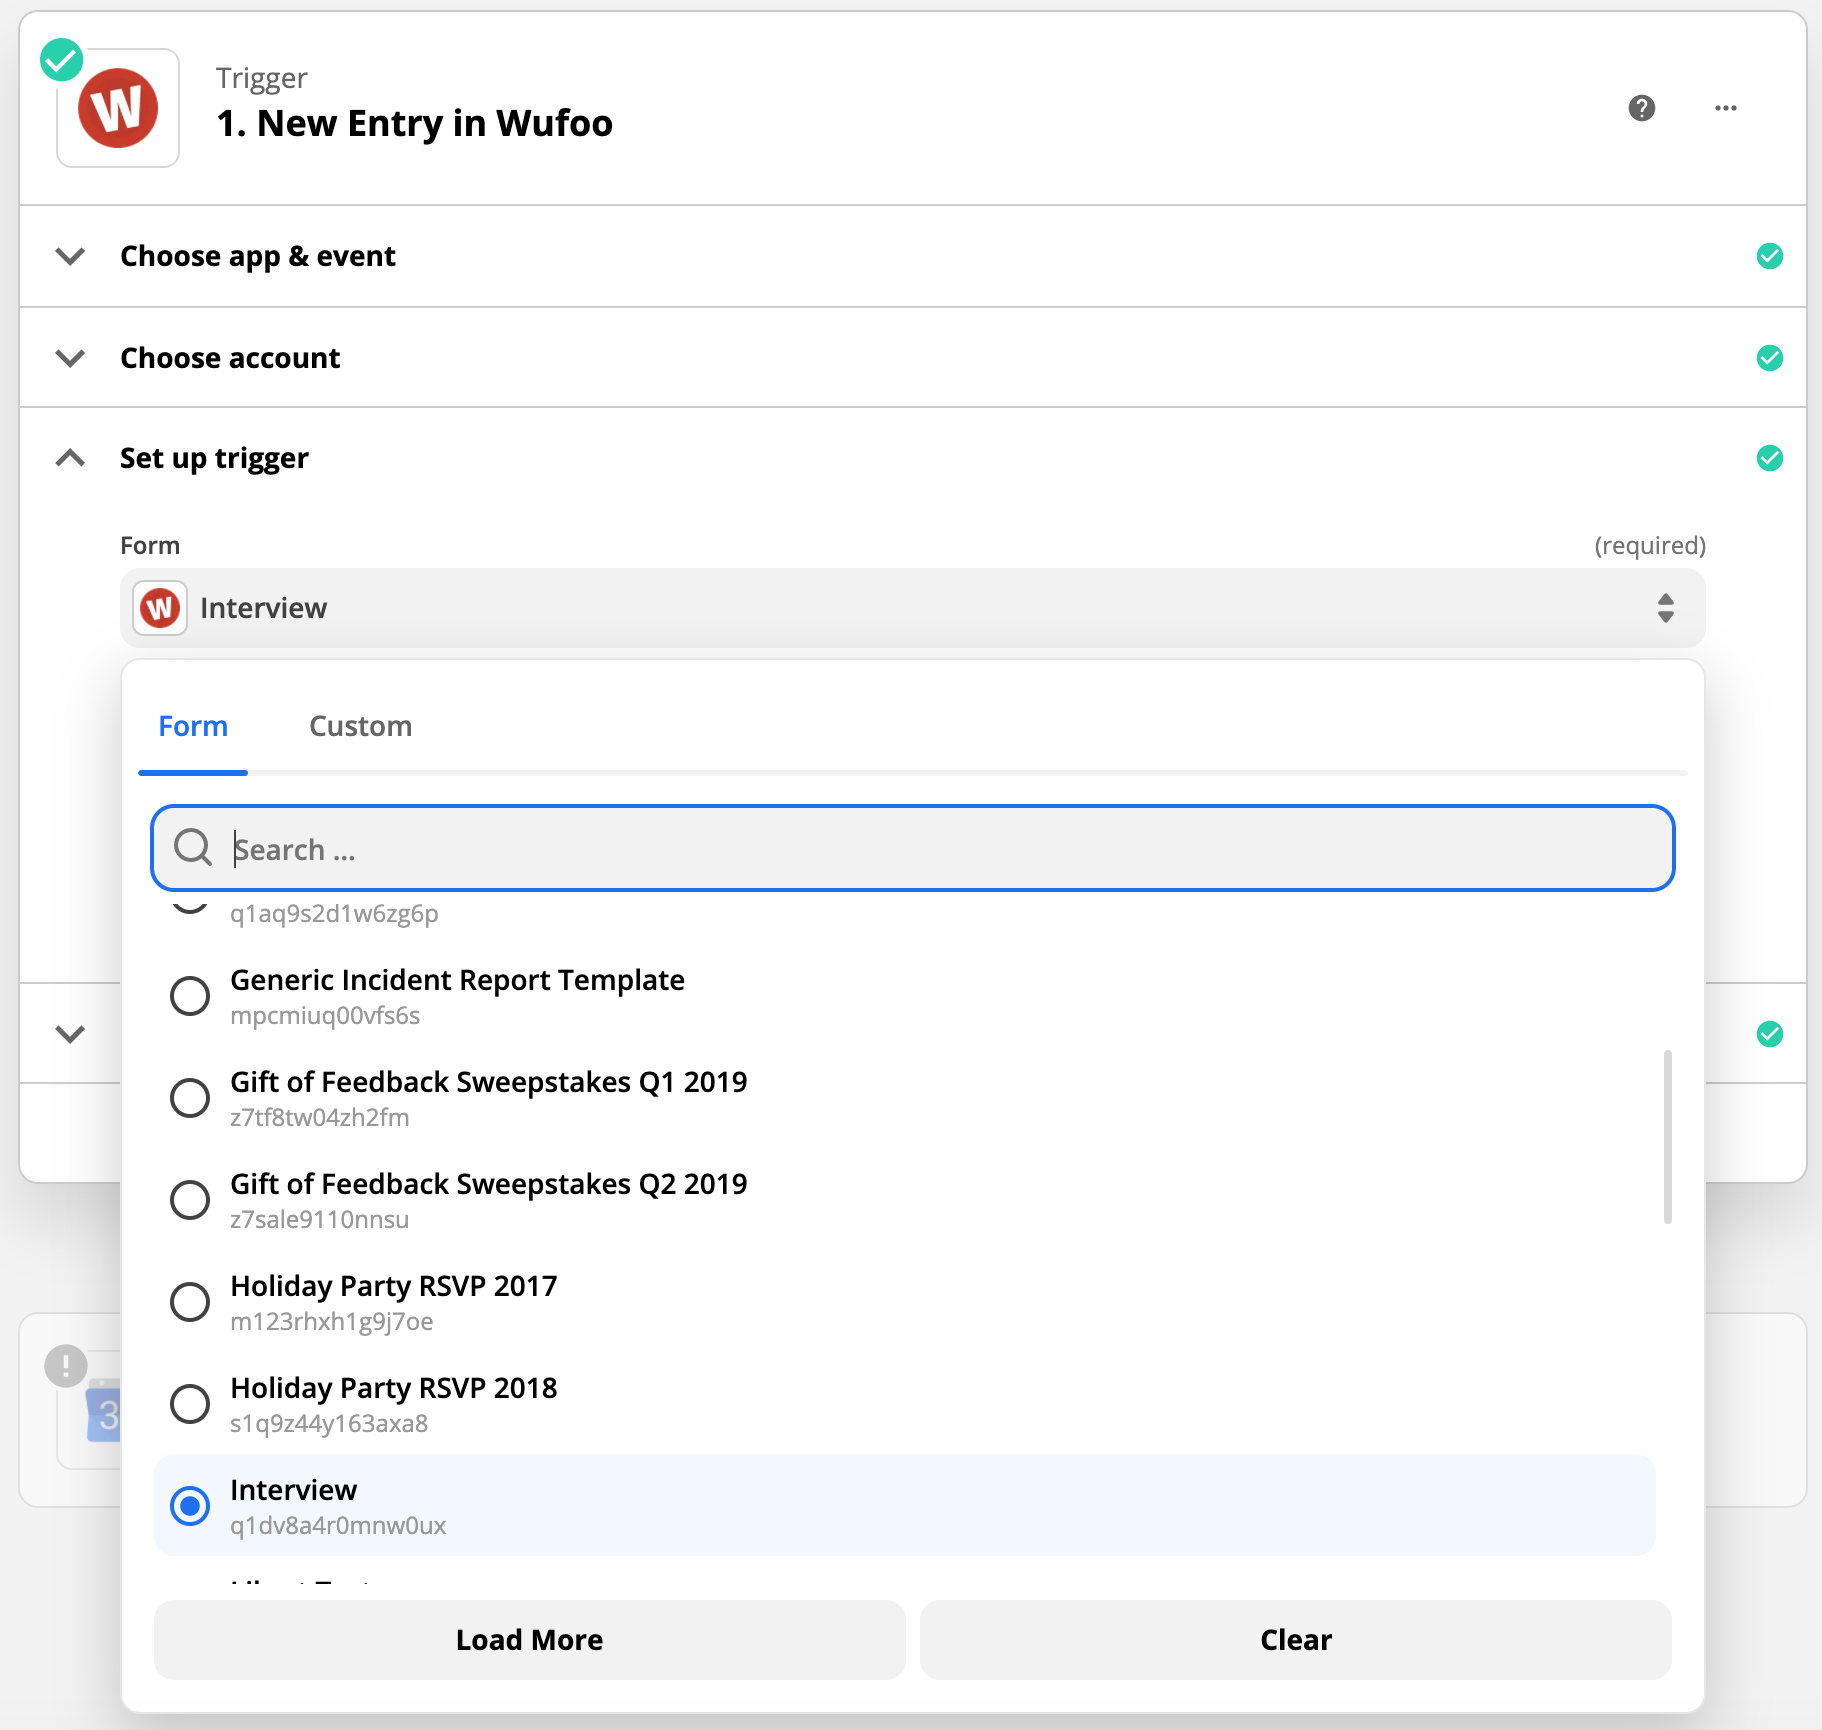Click the form ID 'm123rhxh1g9j7oe'

(x=332, y=1322)
